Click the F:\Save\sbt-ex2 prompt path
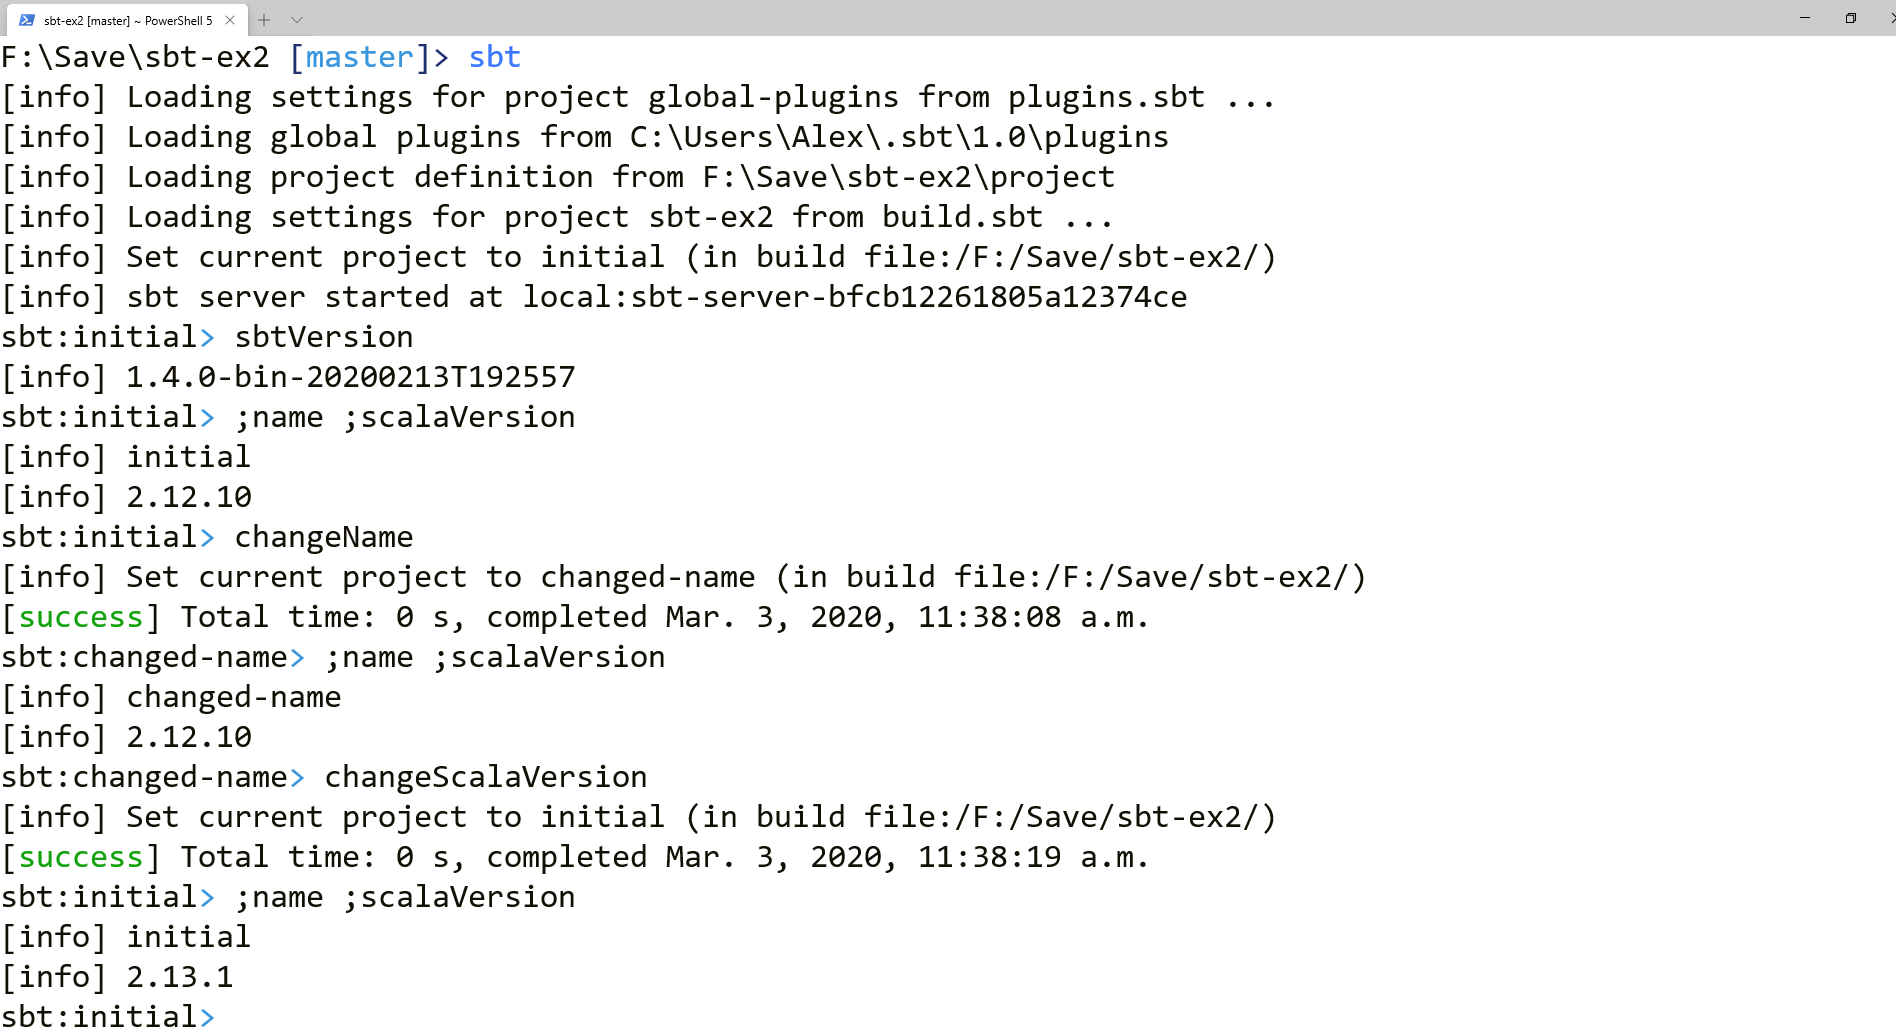 [135, 57]
